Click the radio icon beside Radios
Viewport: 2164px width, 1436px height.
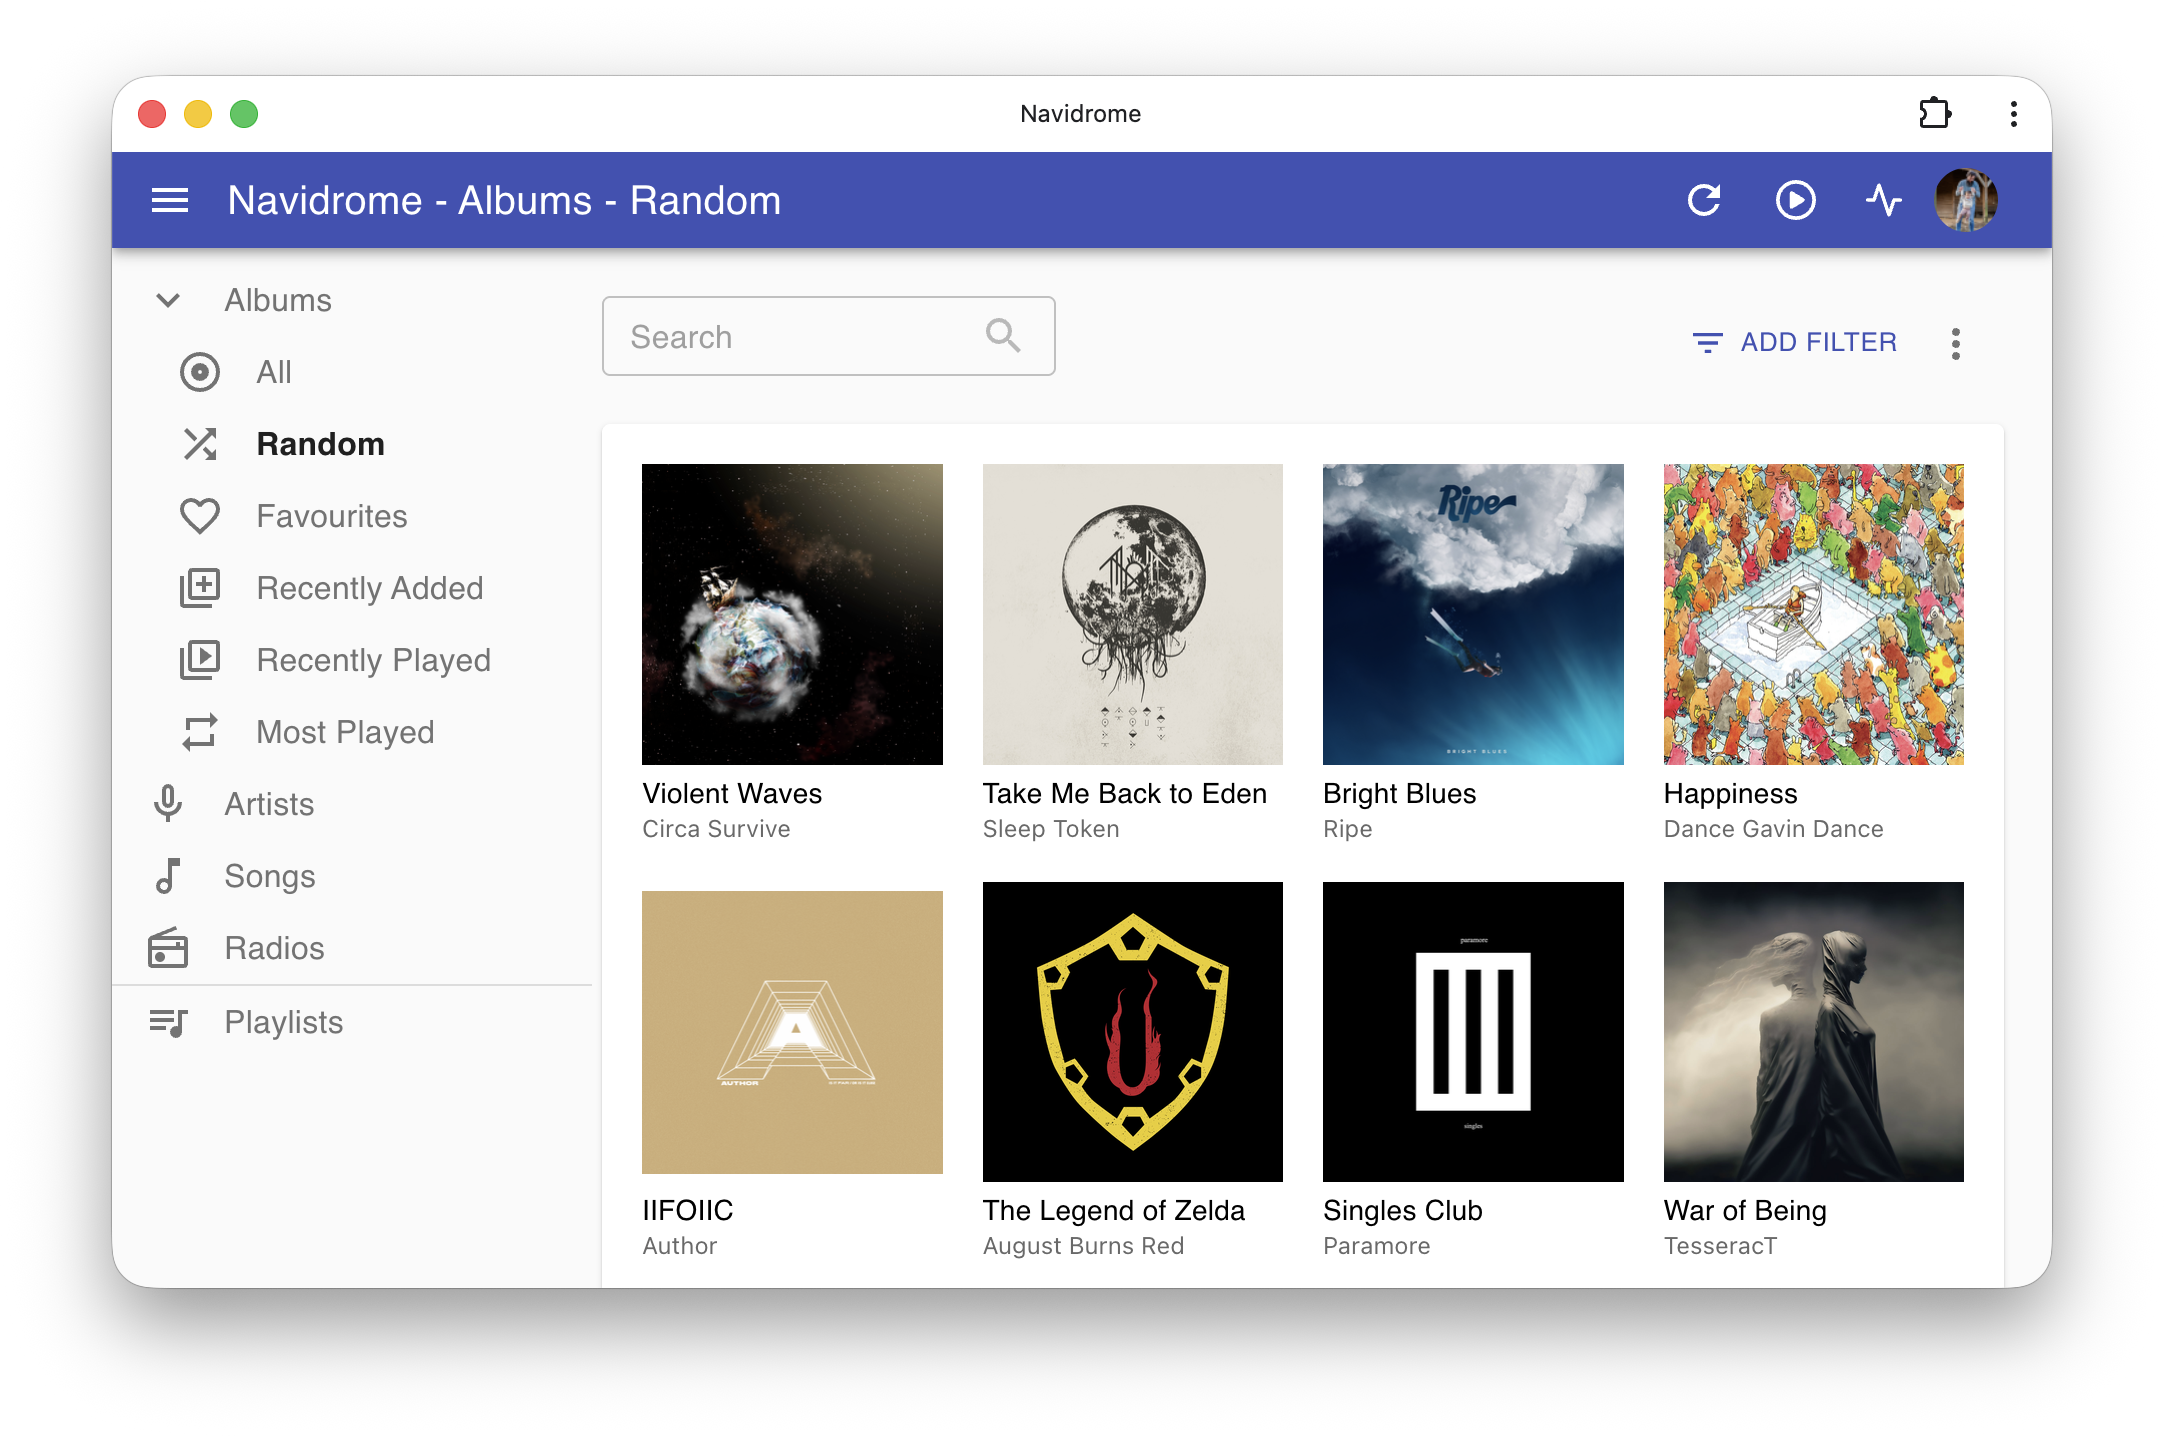click(x=168, y=948)
